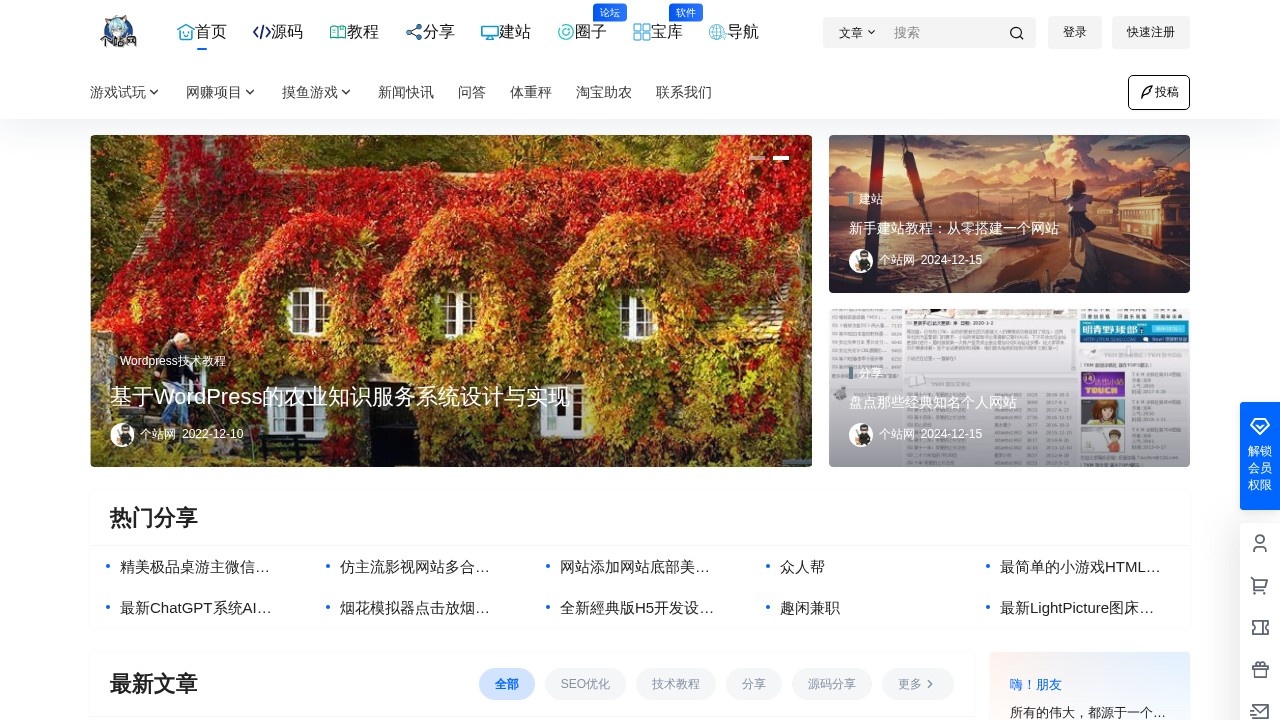Image resolution: width=1280 pixels, height=720 pixels.
Task: Open the 投稿 submission button
Action: [x=1158, y=92]
